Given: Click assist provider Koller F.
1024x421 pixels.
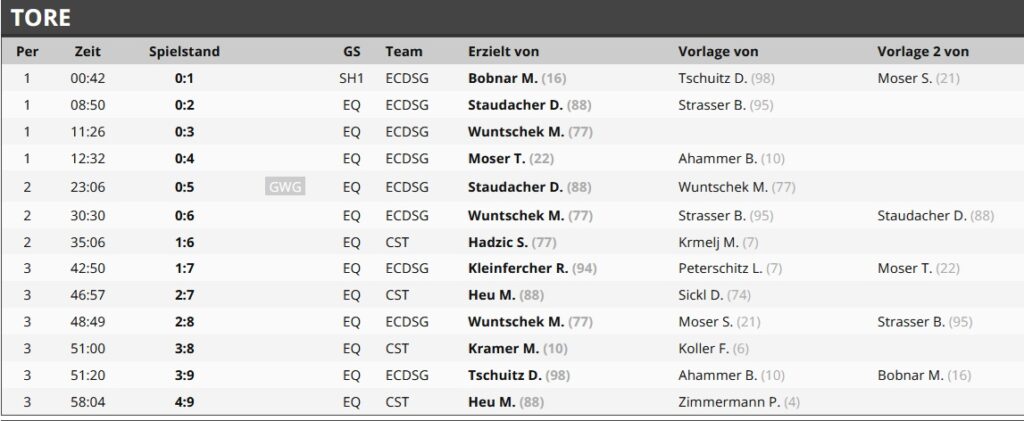Looking at the screenshot, I should [x=703, y=349].
